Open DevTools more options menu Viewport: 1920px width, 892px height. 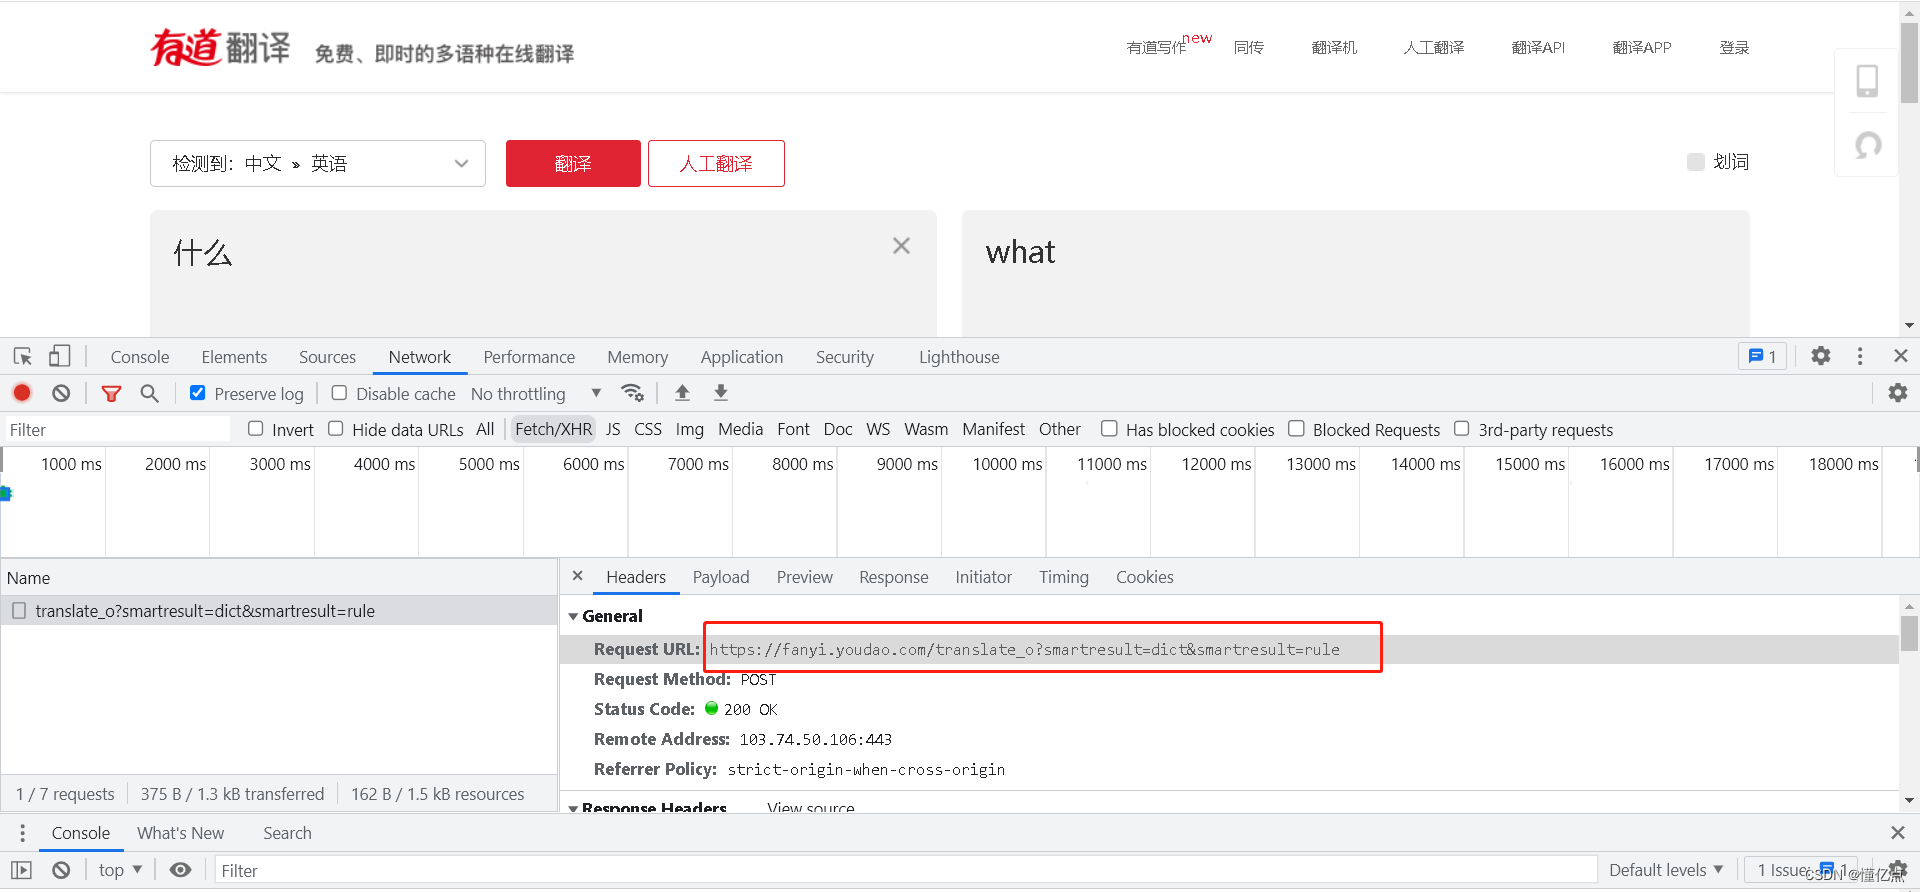[1860, 356]
